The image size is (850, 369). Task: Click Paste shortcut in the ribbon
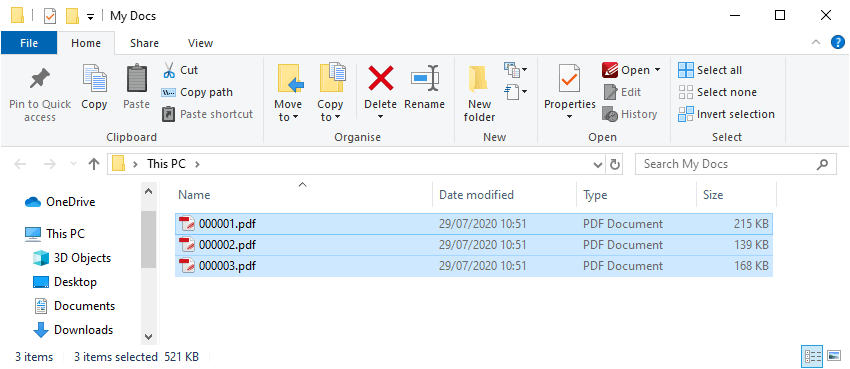(x=208, y=114)
